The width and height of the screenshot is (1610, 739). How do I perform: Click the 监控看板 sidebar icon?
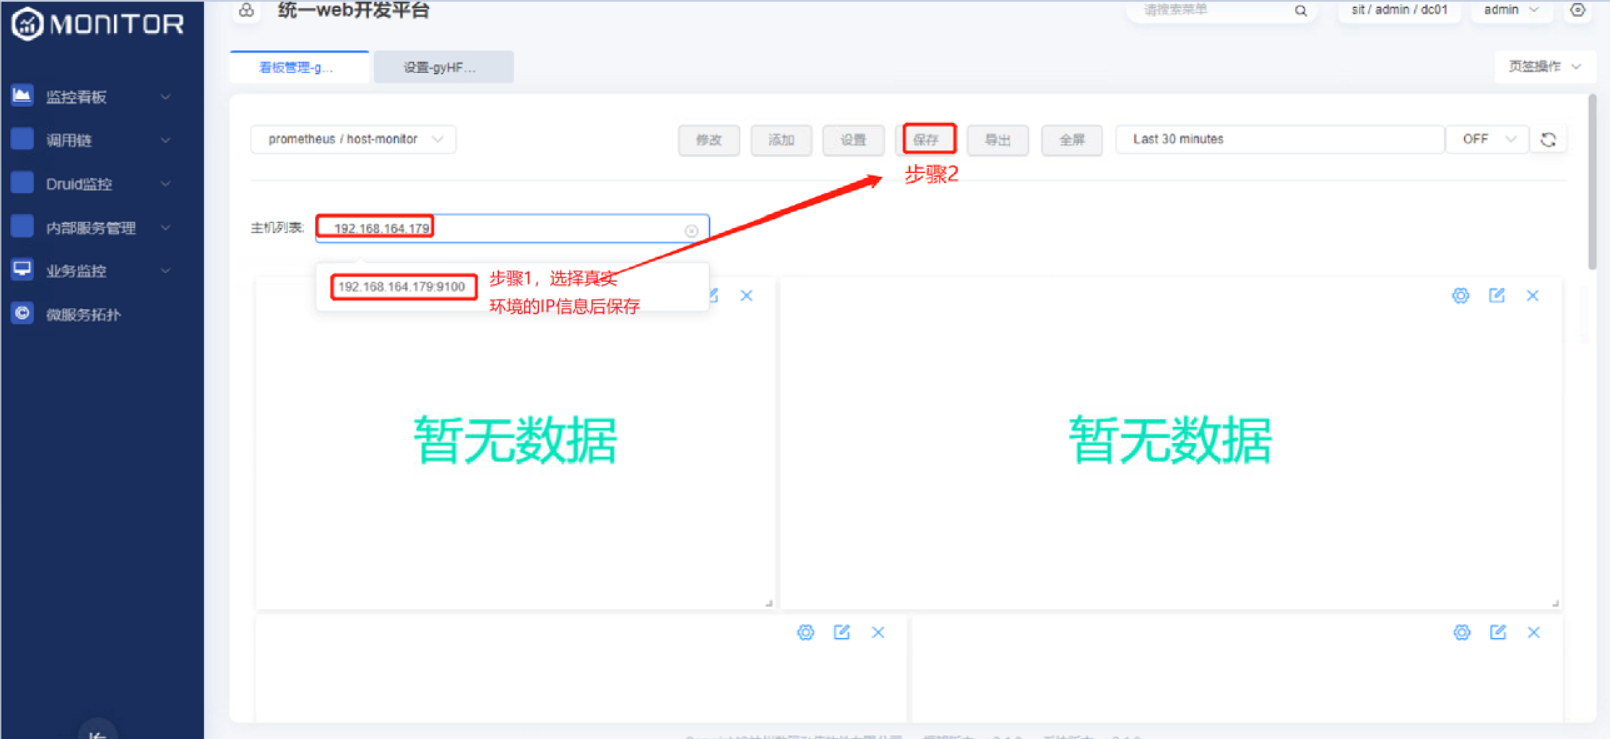[22, 95]
